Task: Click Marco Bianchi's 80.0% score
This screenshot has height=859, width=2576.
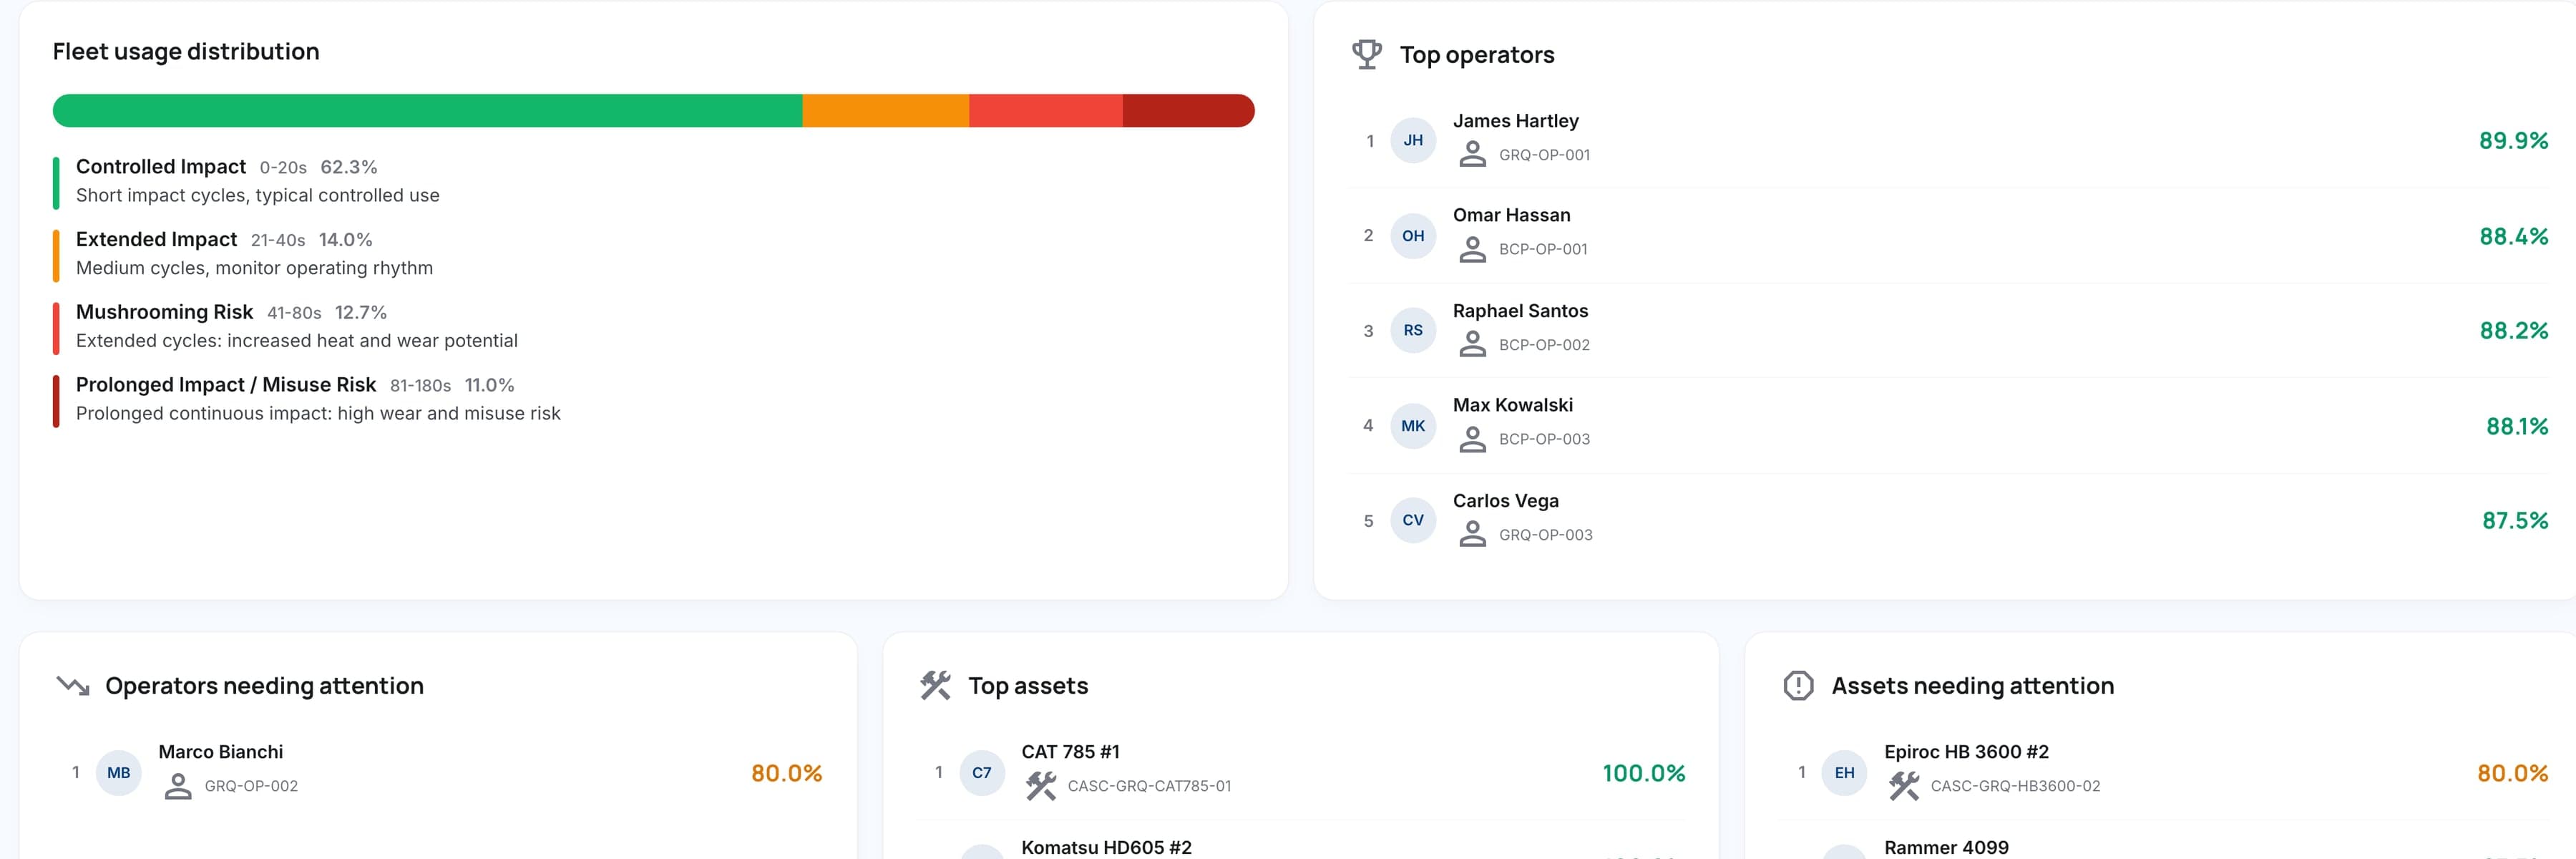Action: (787, 774)
